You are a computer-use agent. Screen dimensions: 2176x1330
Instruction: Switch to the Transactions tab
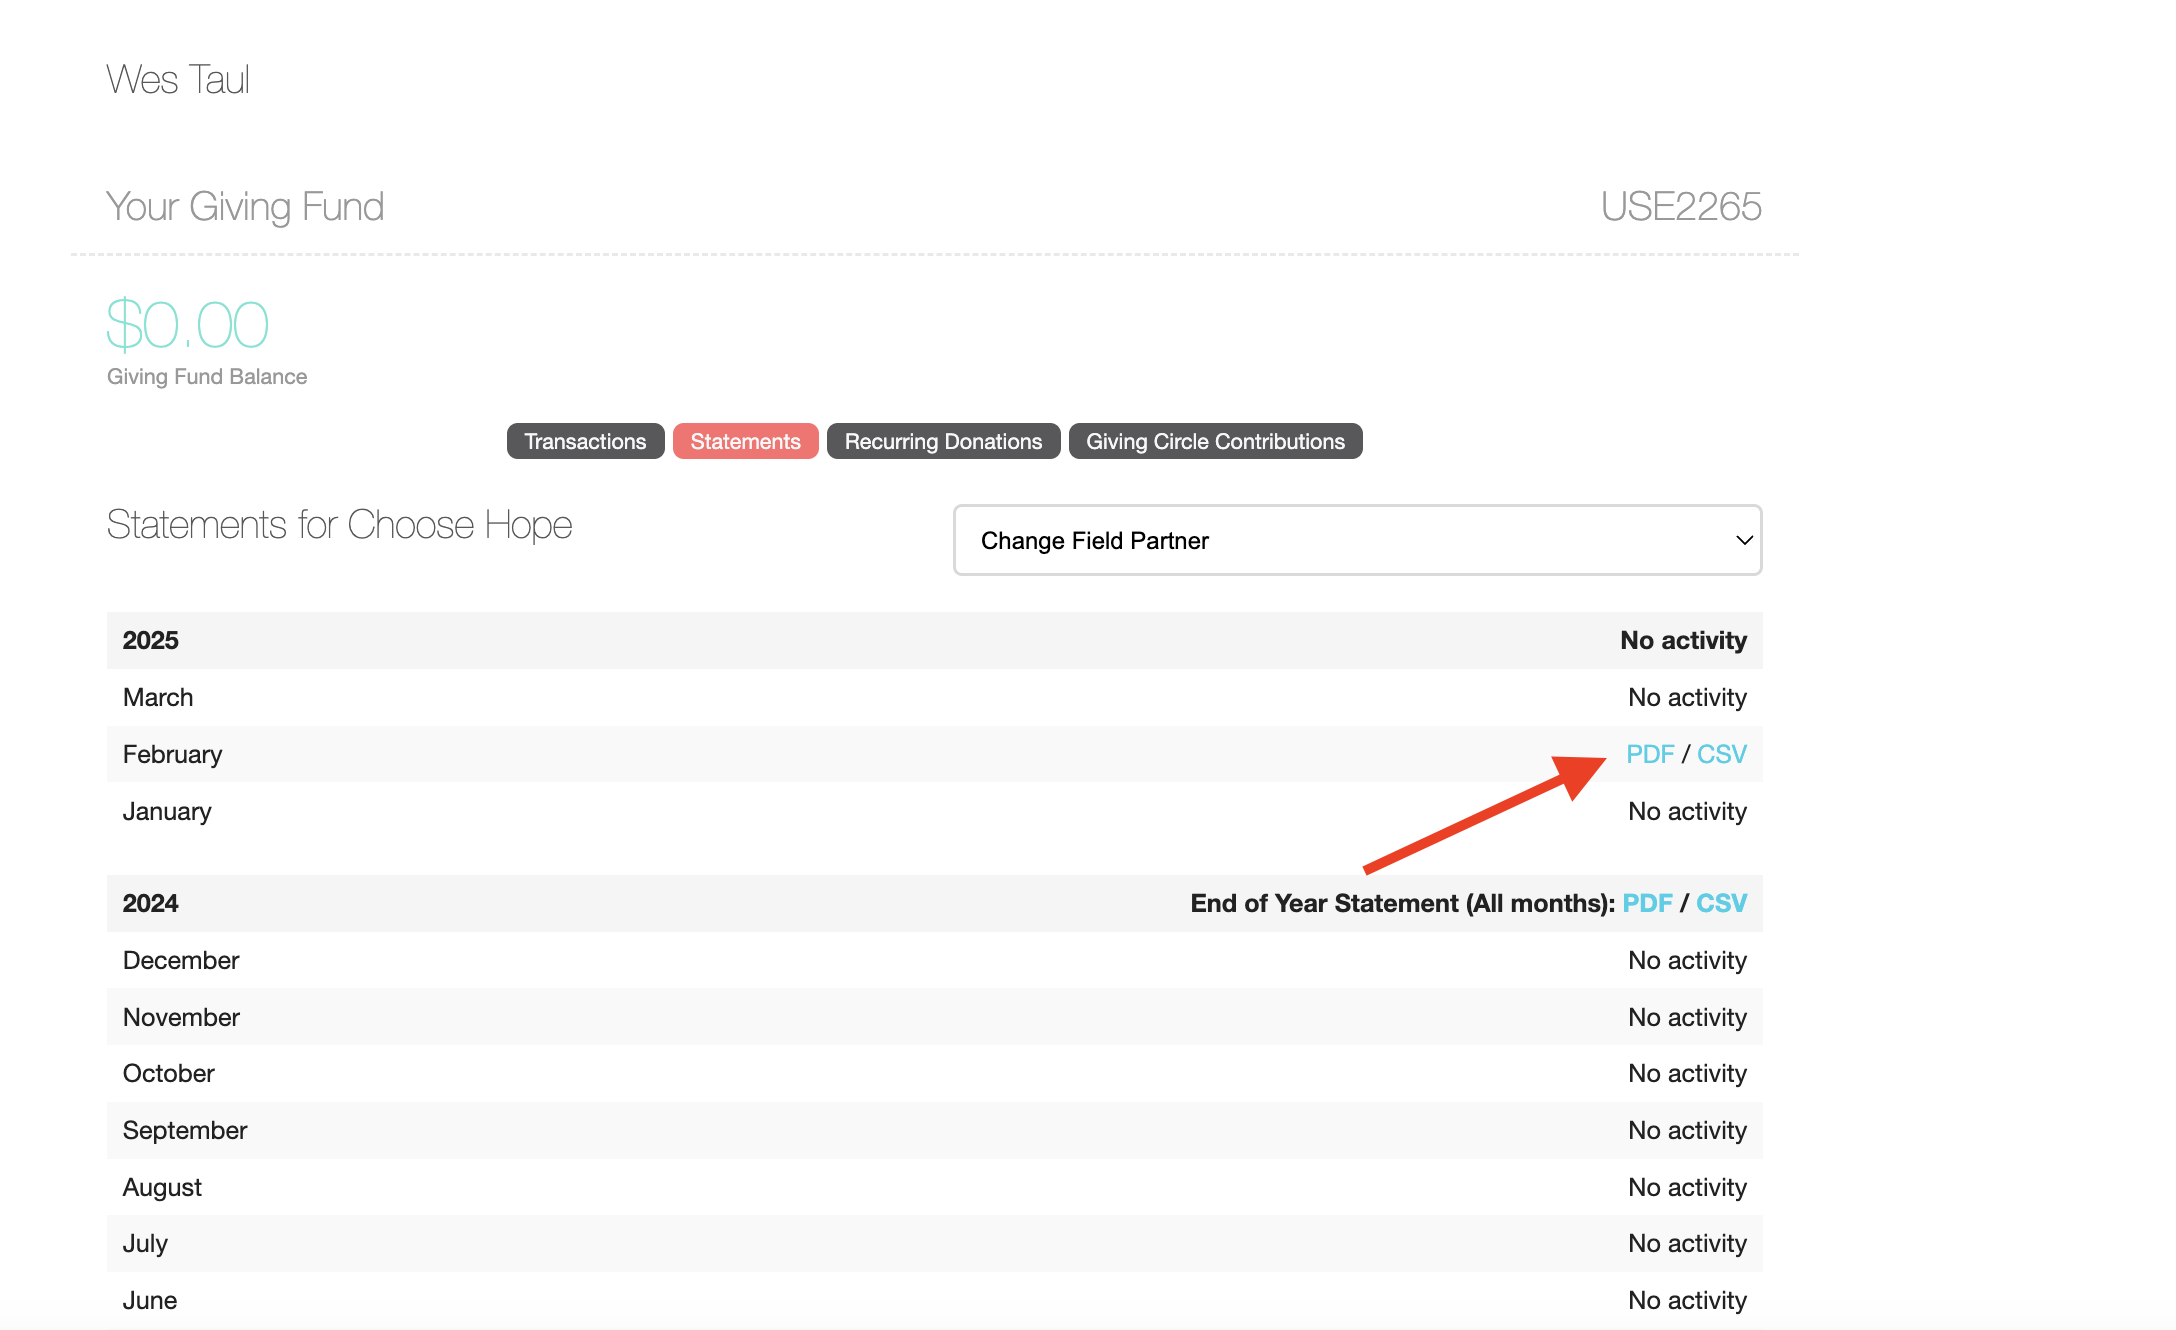point(585,441)
